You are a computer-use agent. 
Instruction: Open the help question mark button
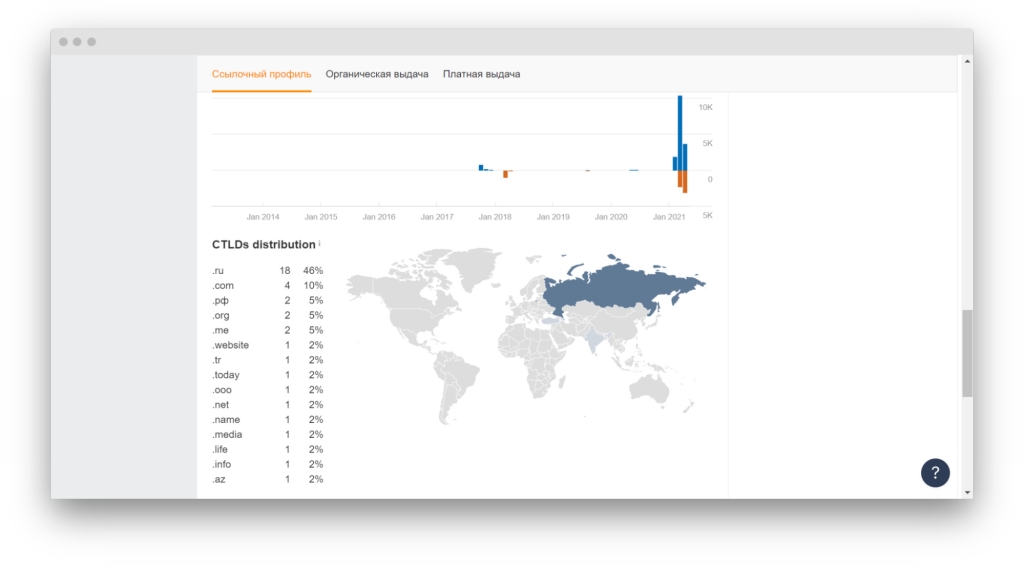point(935,473)
